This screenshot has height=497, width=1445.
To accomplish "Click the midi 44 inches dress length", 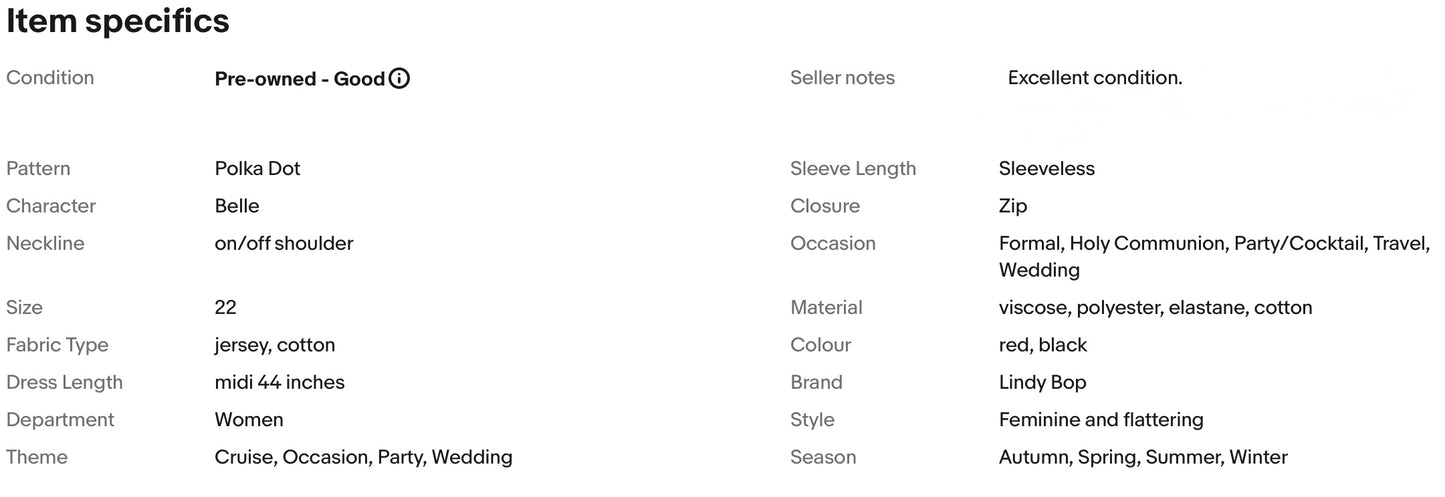I will 279,382.
